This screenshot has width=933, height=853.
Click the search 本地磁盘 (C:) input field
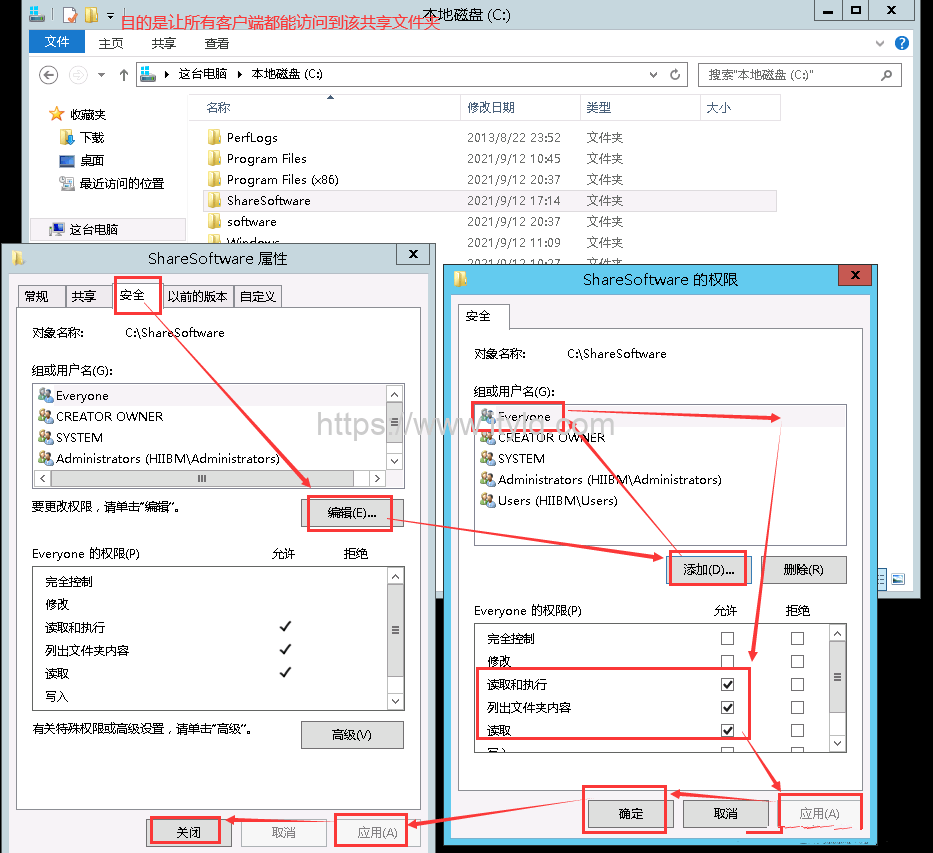click(790, 75)
